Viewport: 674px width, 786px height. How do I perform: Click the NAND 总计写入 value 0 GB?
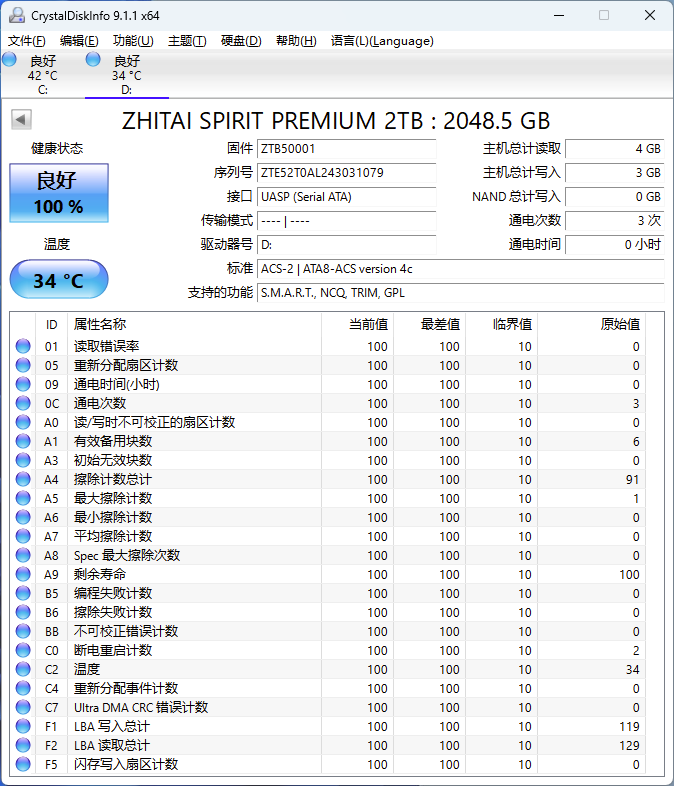[615, 196]
